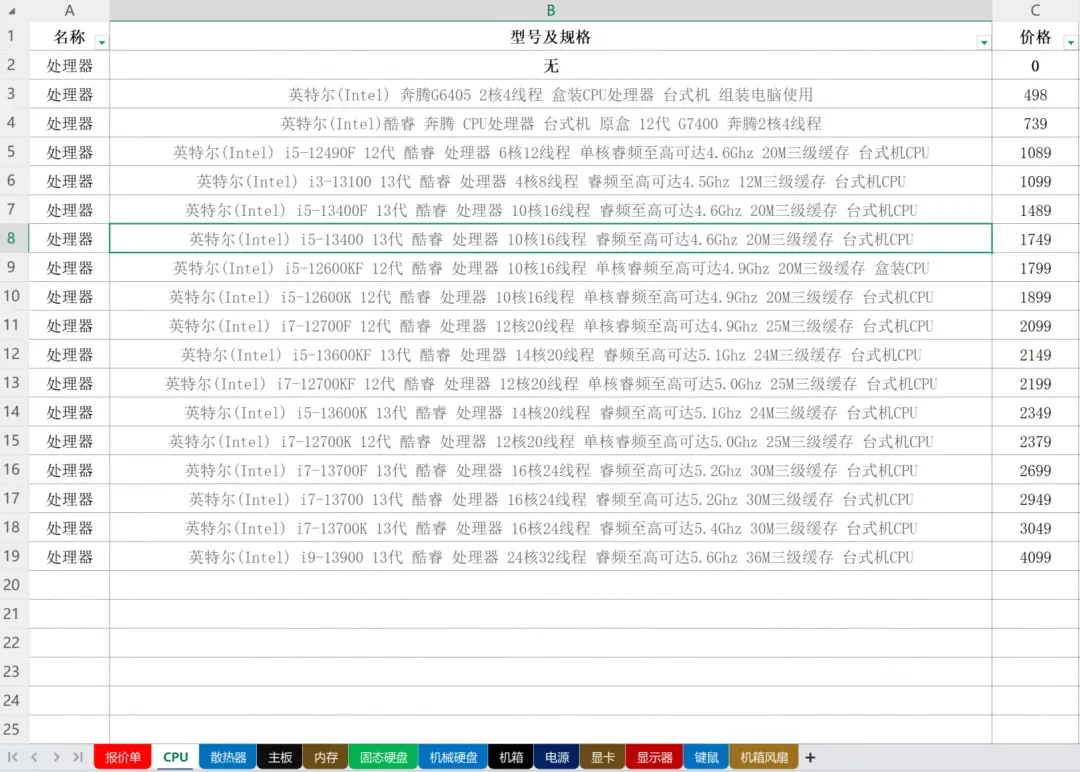Select the i5-12490F description cell

[550, 152]
